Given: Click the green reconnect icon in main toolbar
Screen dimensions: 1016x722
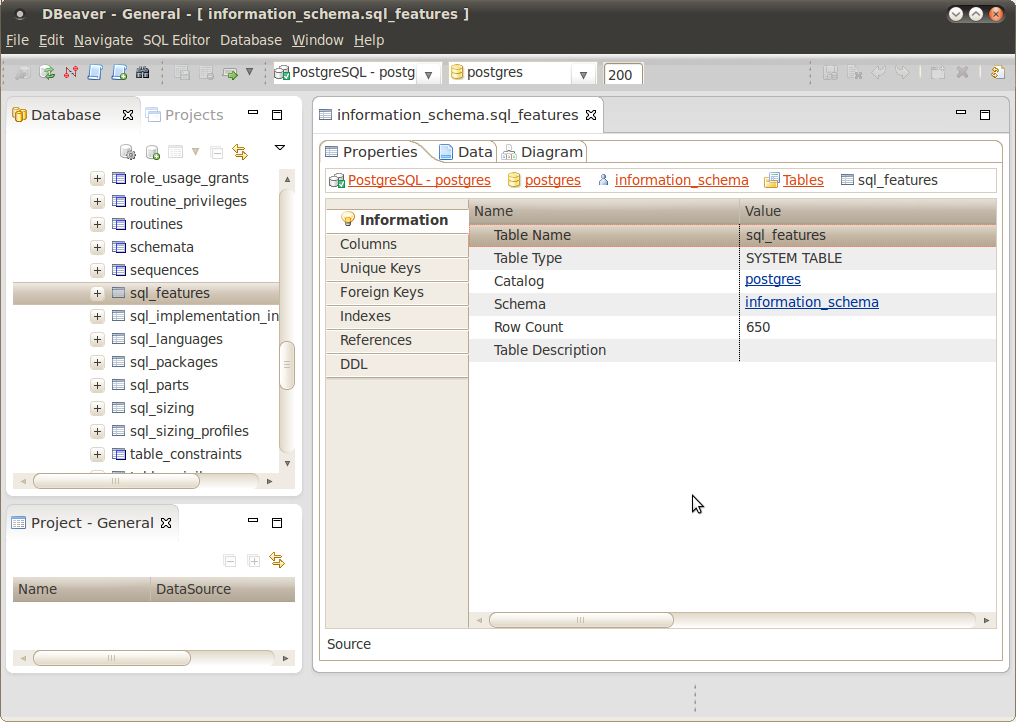Looking at the screenshot, I should pyautogui.click(x=47, y=73).
